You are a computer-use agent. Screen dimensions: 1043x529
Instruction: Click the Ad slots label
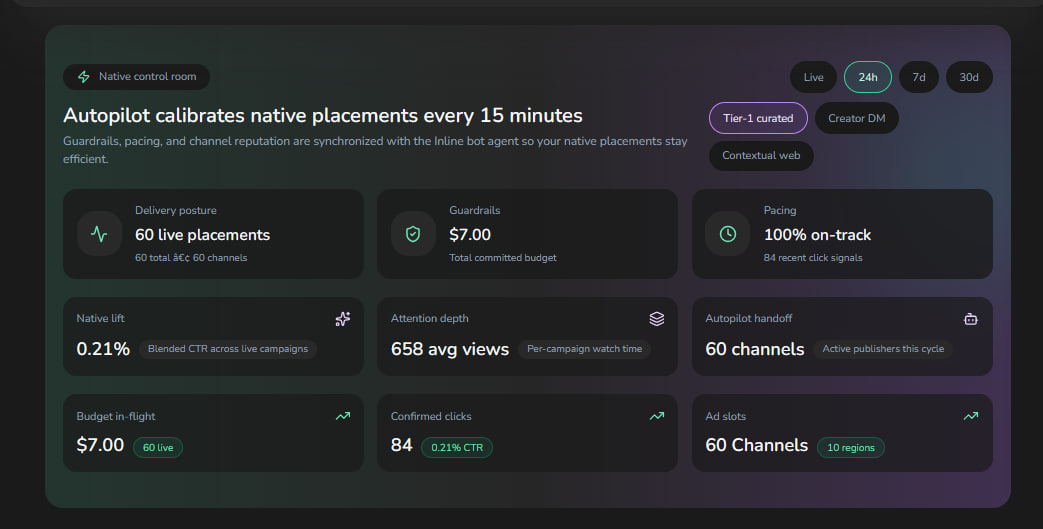726,417
